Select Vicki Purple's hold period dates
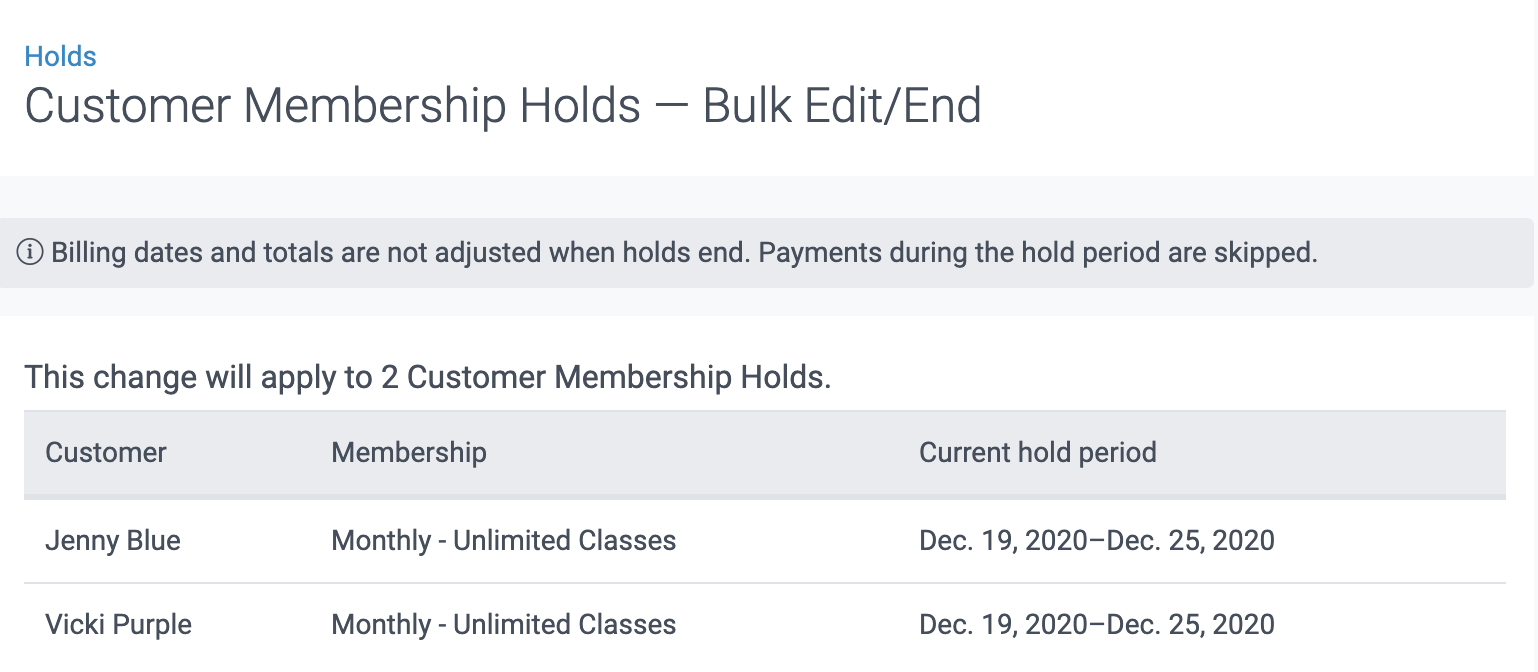 pyautogui.click(x=1097, y=624)
